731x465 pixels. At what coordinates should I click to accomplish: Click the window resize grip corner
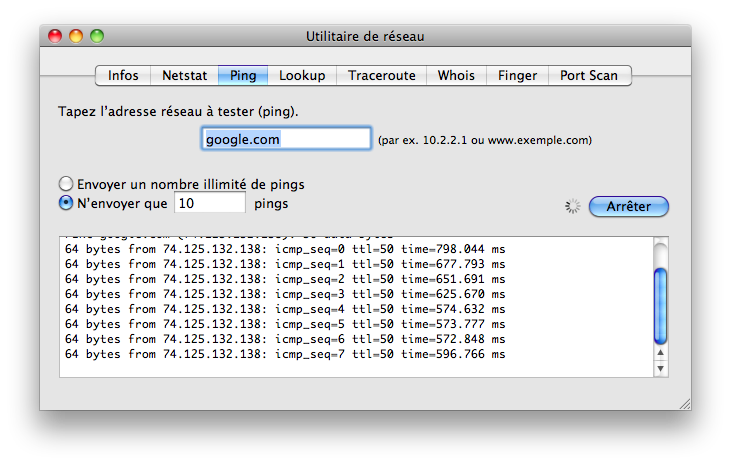click(x=684, y=403)
